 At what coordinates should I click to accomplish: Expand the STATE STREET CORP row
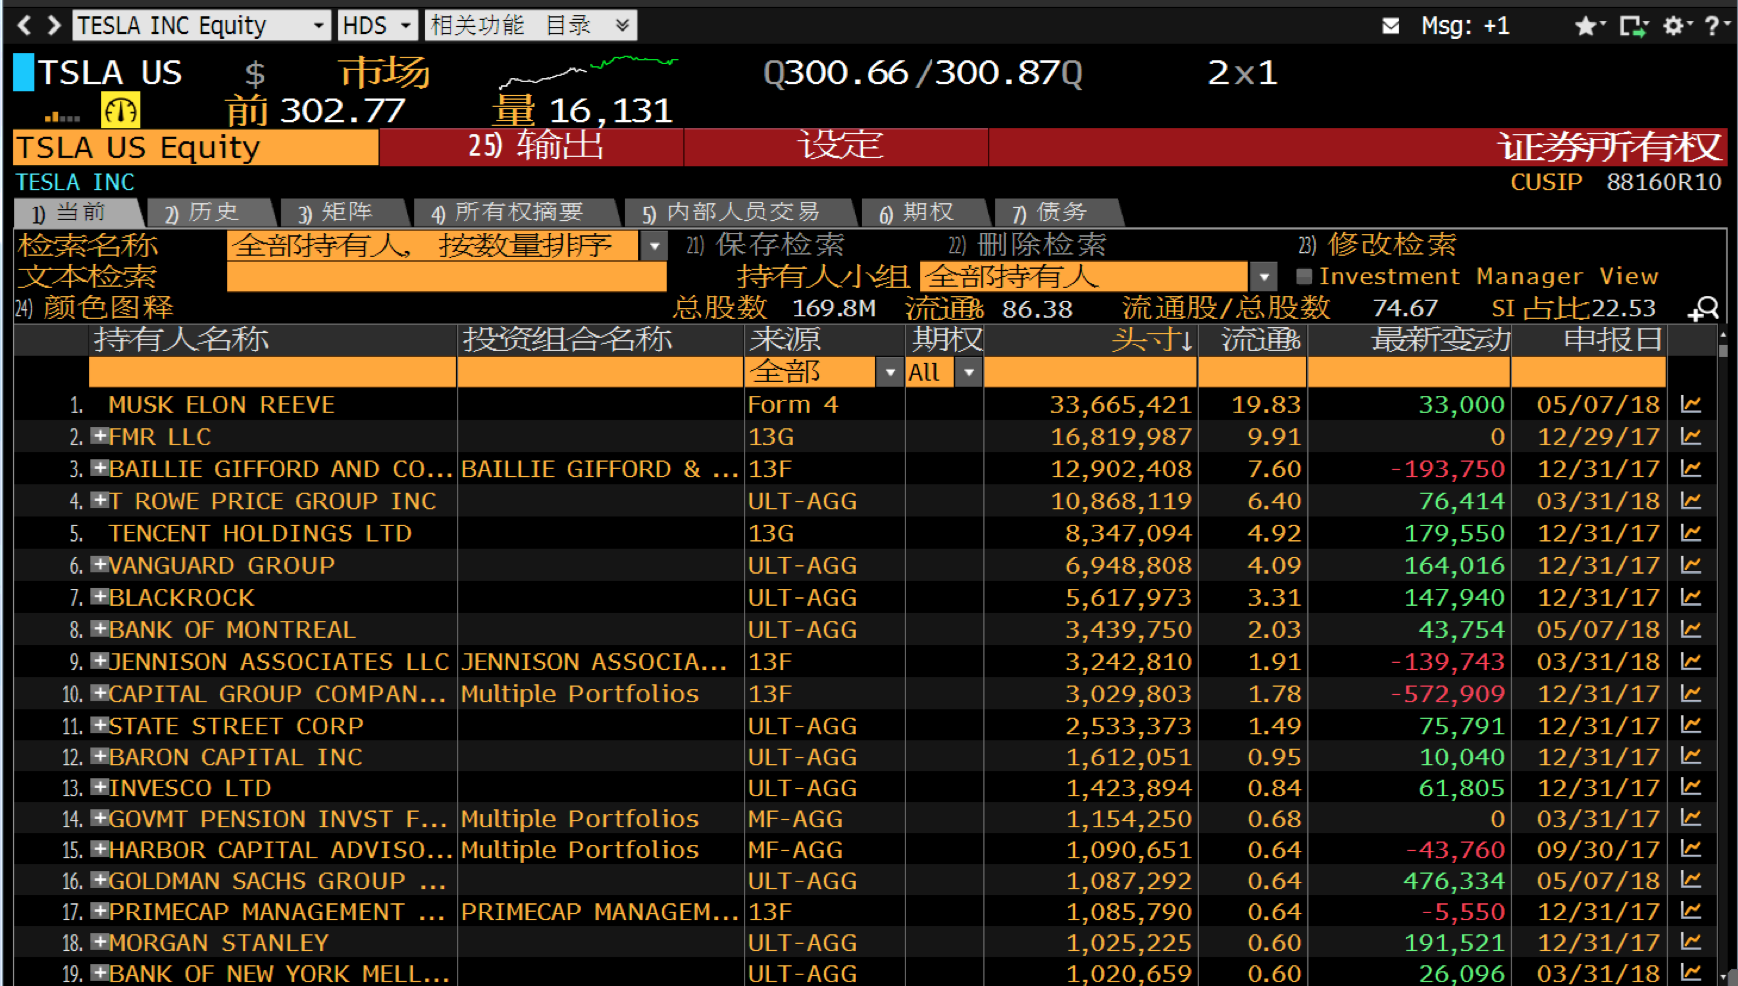[99, 724]
